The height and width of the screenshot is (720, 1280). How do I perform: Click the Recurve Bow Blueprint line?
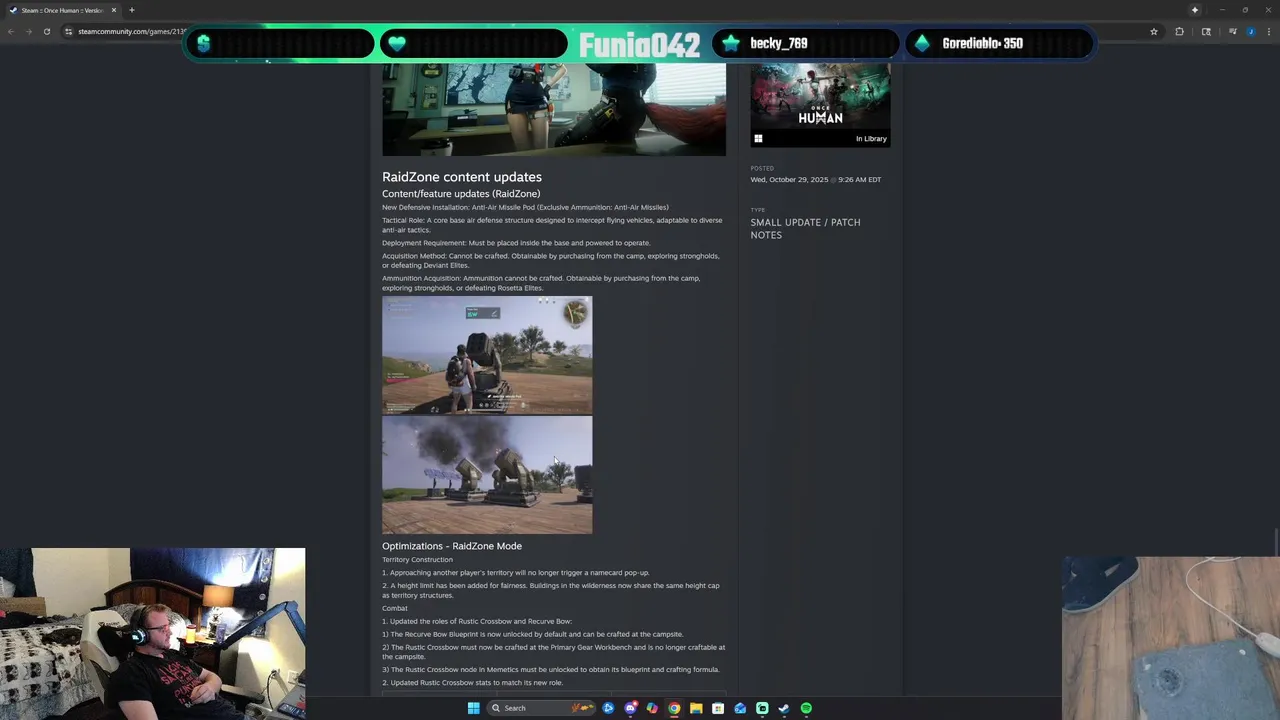click(x=533, y=634)
